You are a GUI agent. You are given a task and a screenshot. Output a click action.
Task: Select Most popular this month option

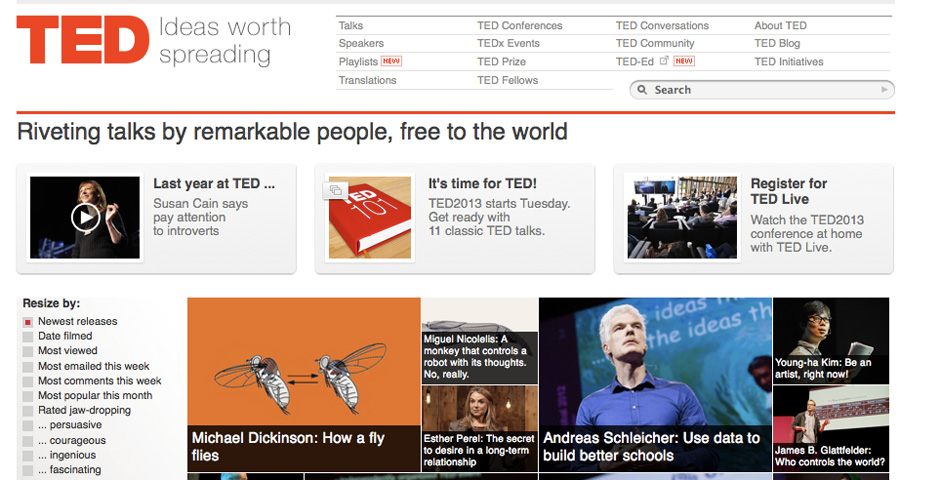pyautogui.click(x=28, y=396)
